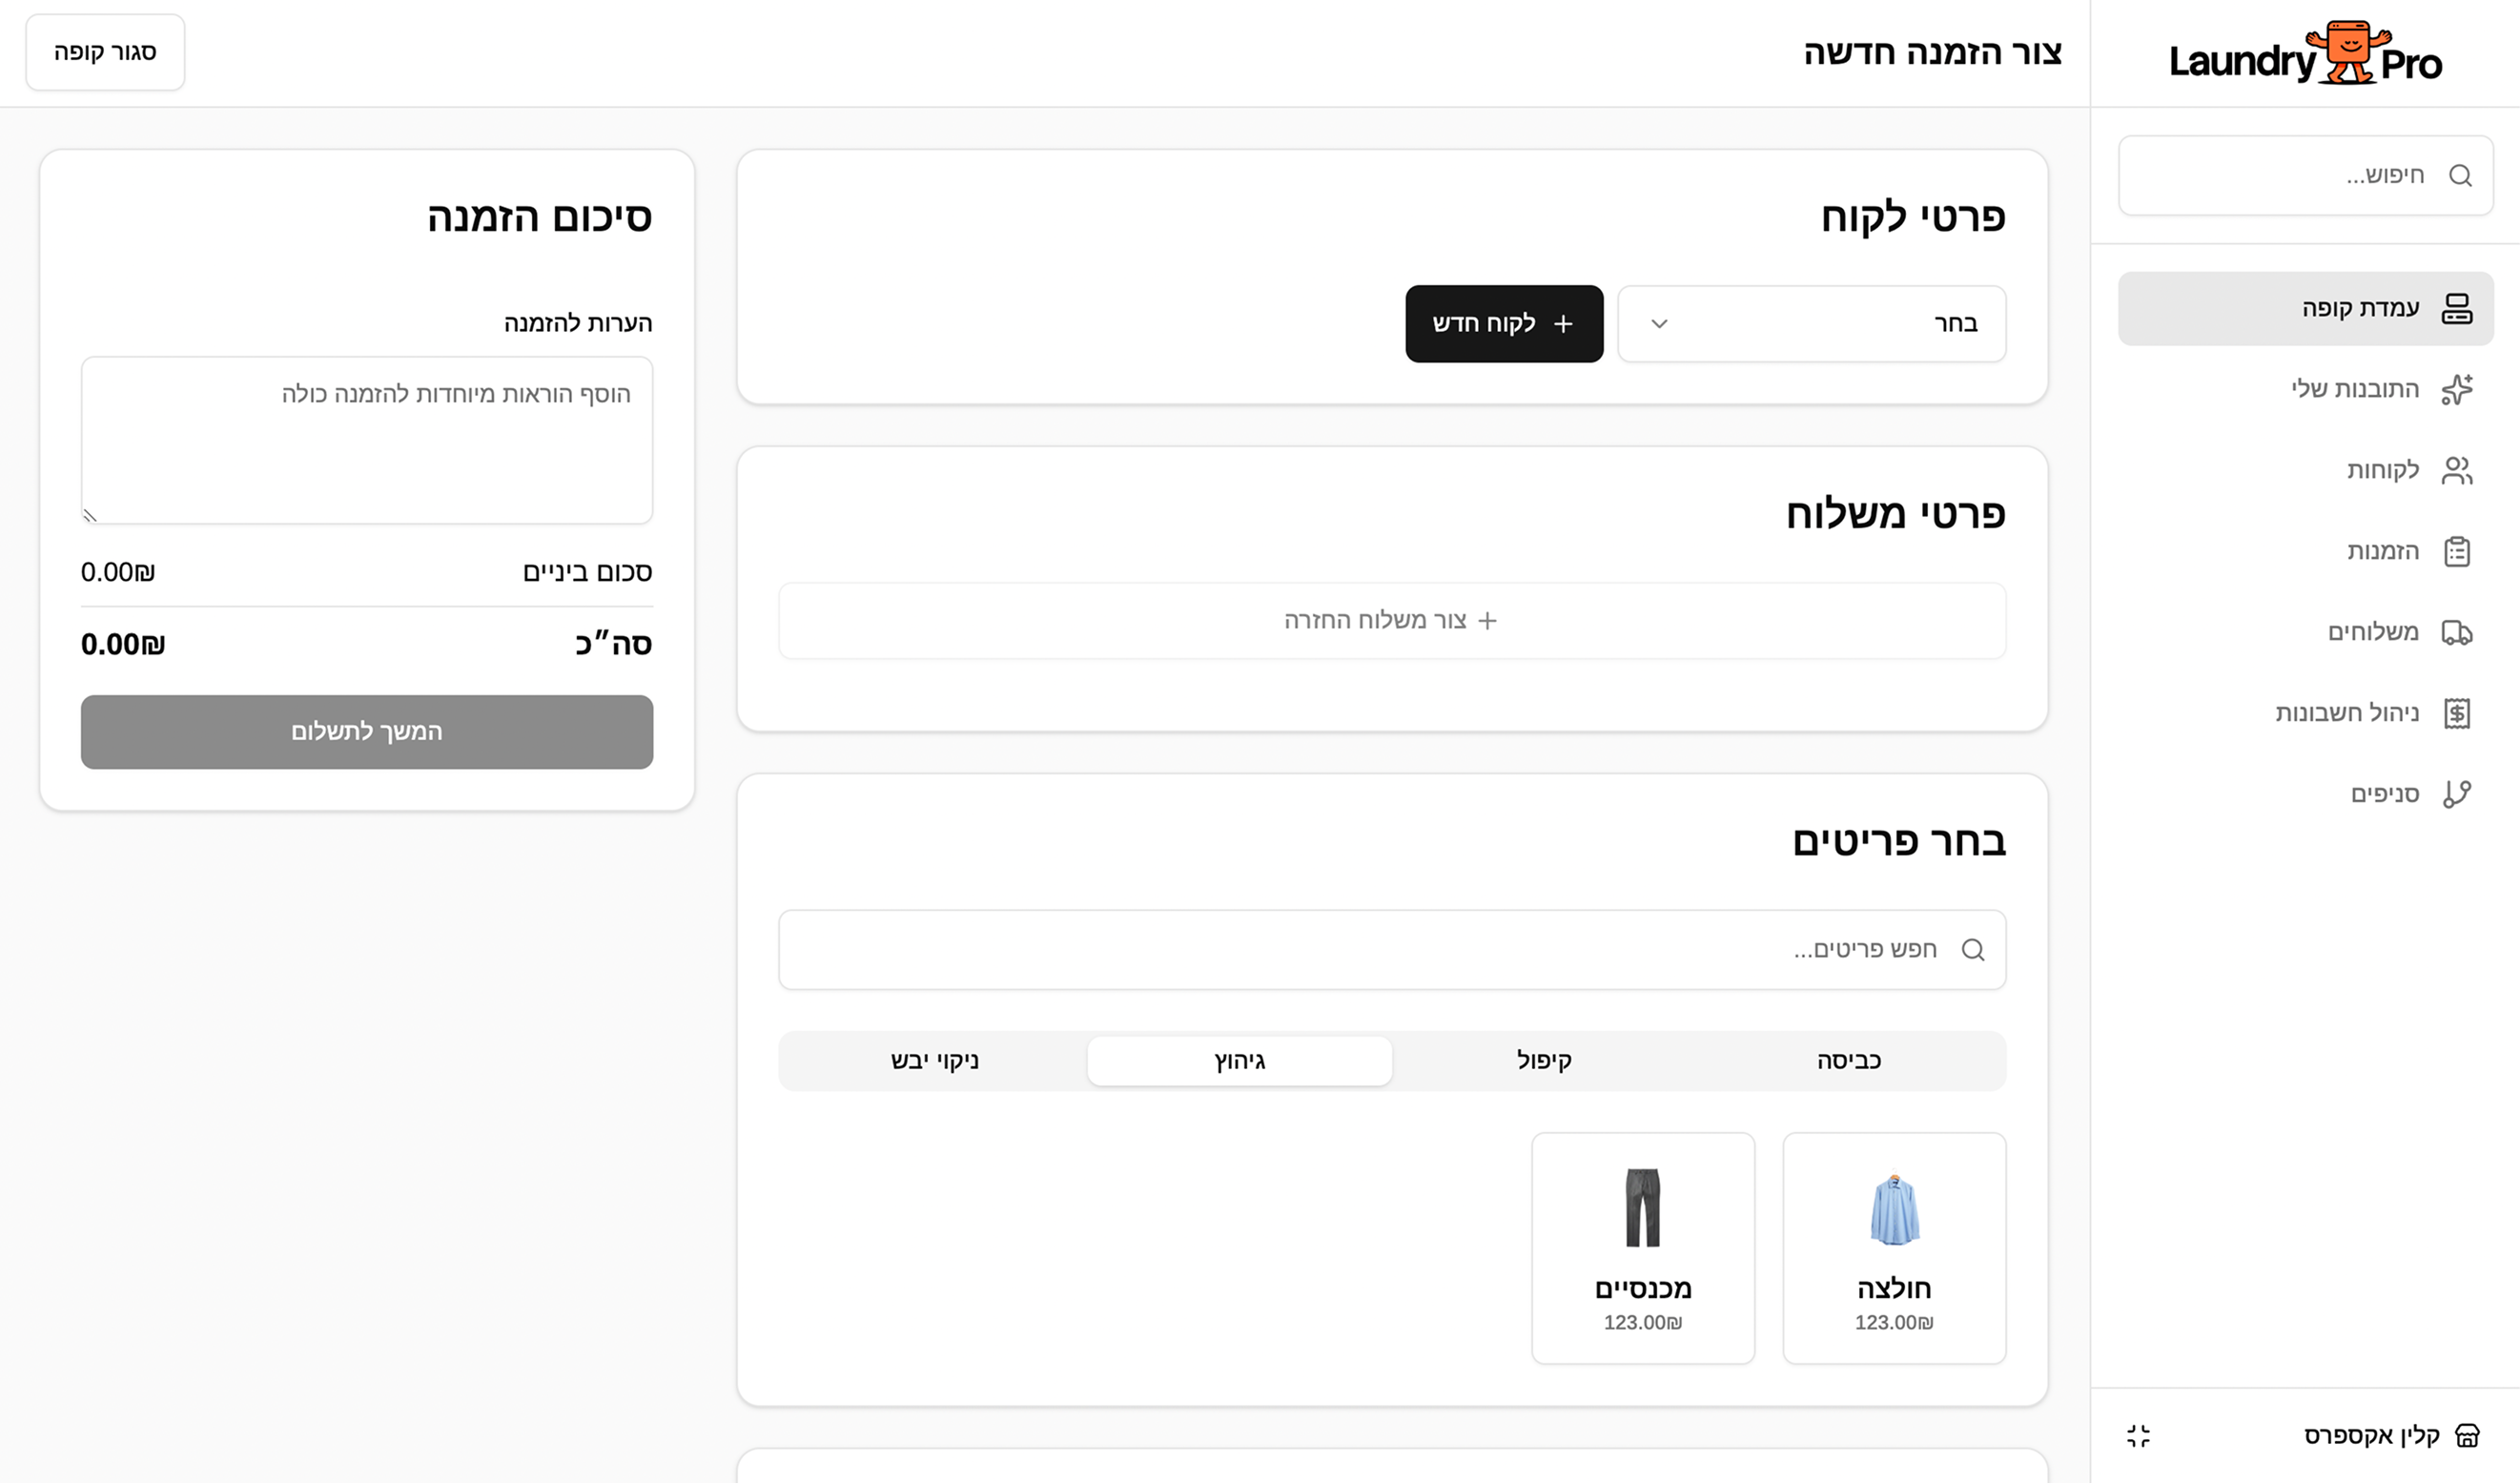Open the עמדת קופה POS screen icon
Viewport: 2520px width, 1484px height.
point(2458,308)
